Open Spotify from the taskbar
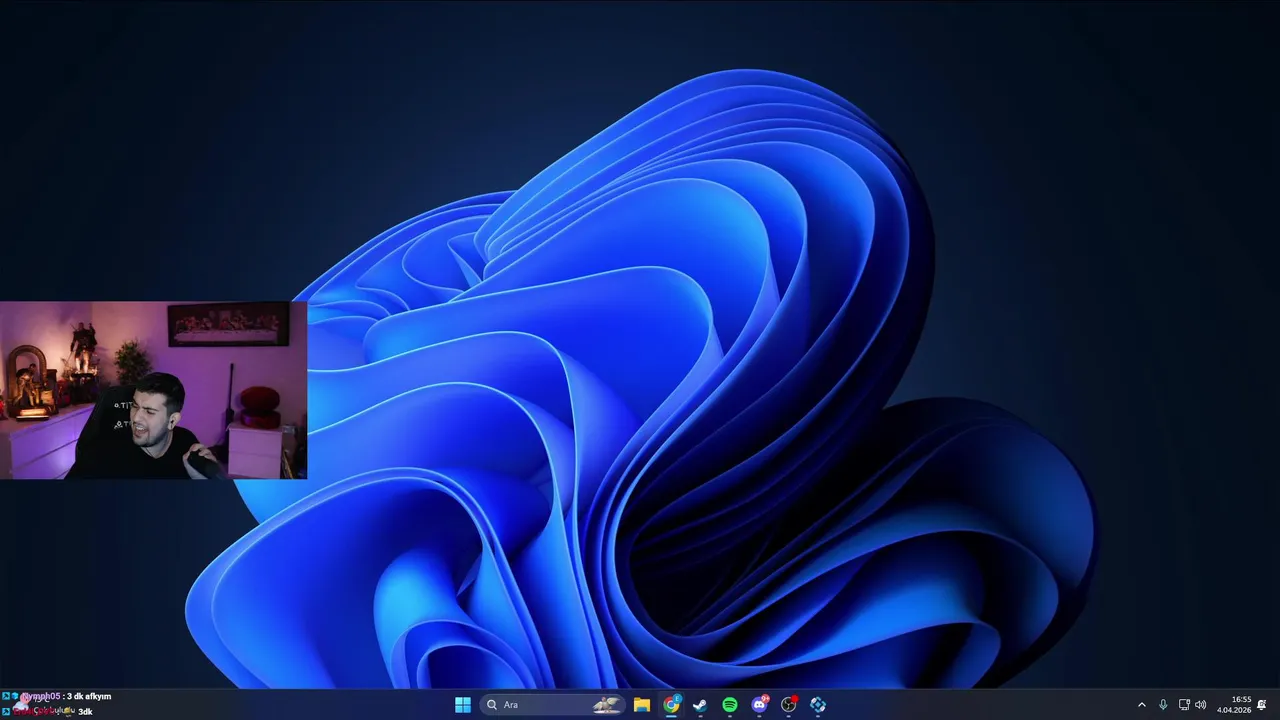Viewport: 1280px width, 720px height. click(x=730, y=705)
